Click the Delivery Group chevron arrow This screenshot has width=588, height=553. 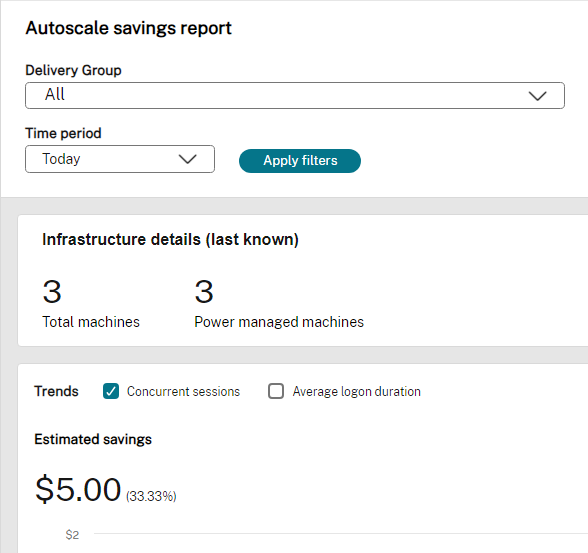click(x=537, y=96)
